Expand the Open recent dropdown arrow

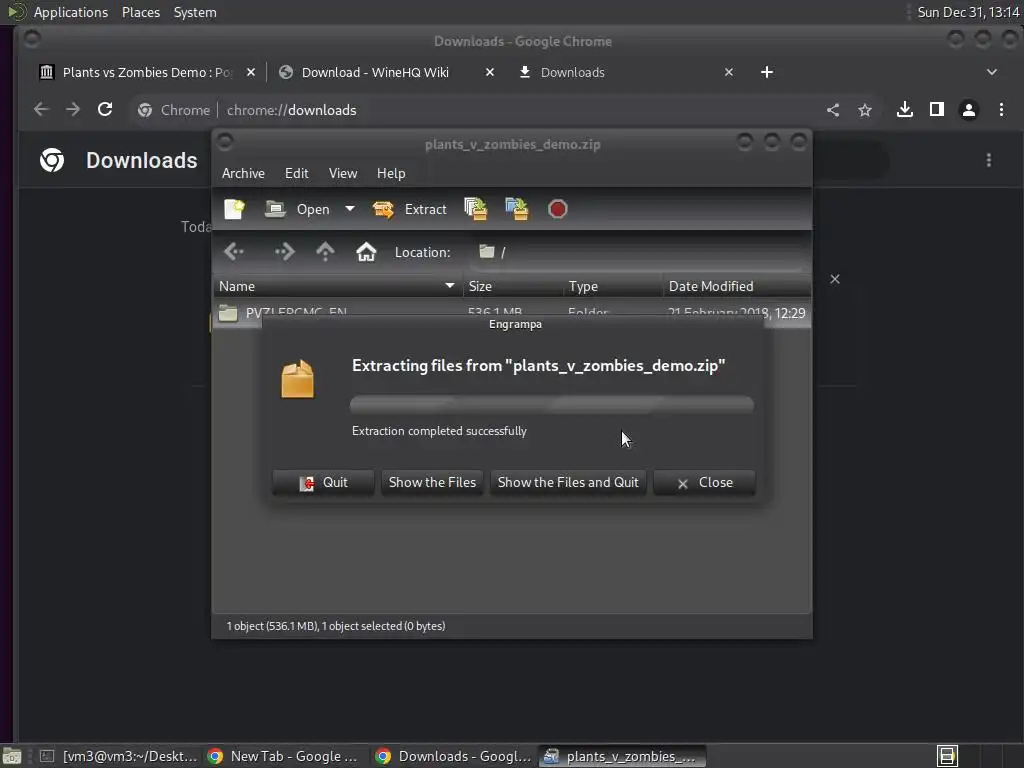pyautogui.click(x=350, y=209)
